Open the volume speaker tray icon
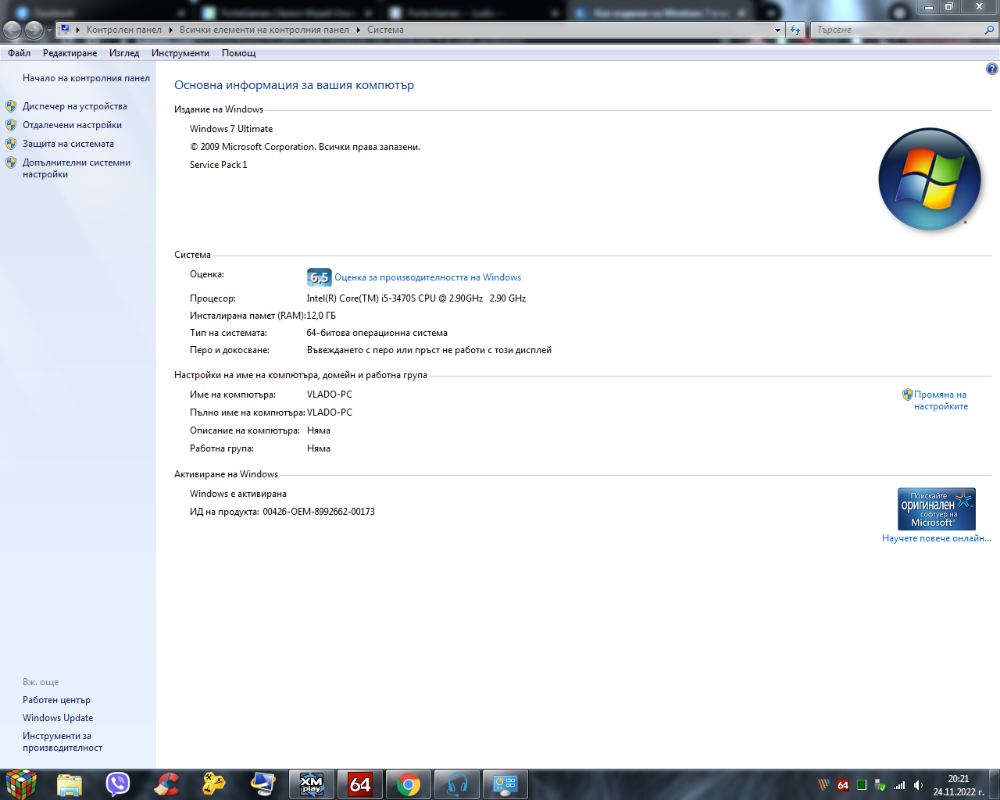The width and height of the screenshot is (1000, 800). (918, 785)
